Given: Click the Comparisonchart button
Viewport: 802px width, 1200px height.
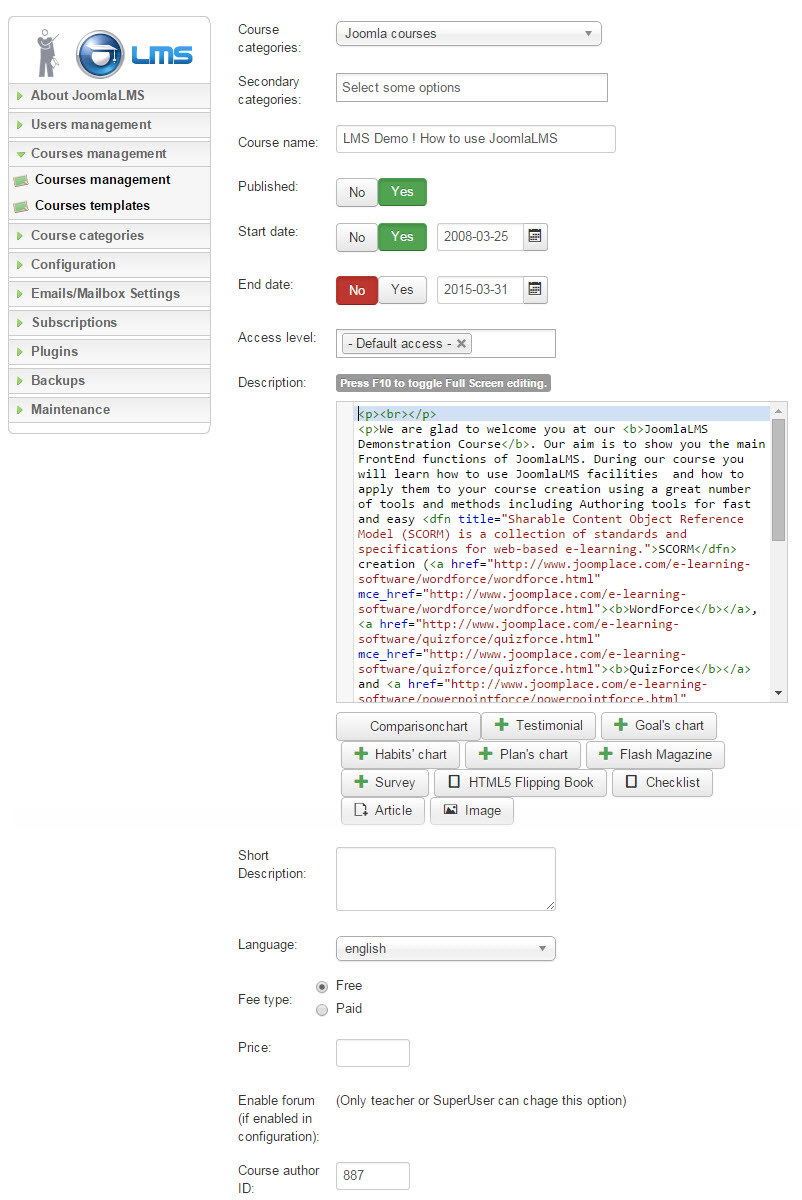Looking at the screenshot, I should click(x=406, y=726).
